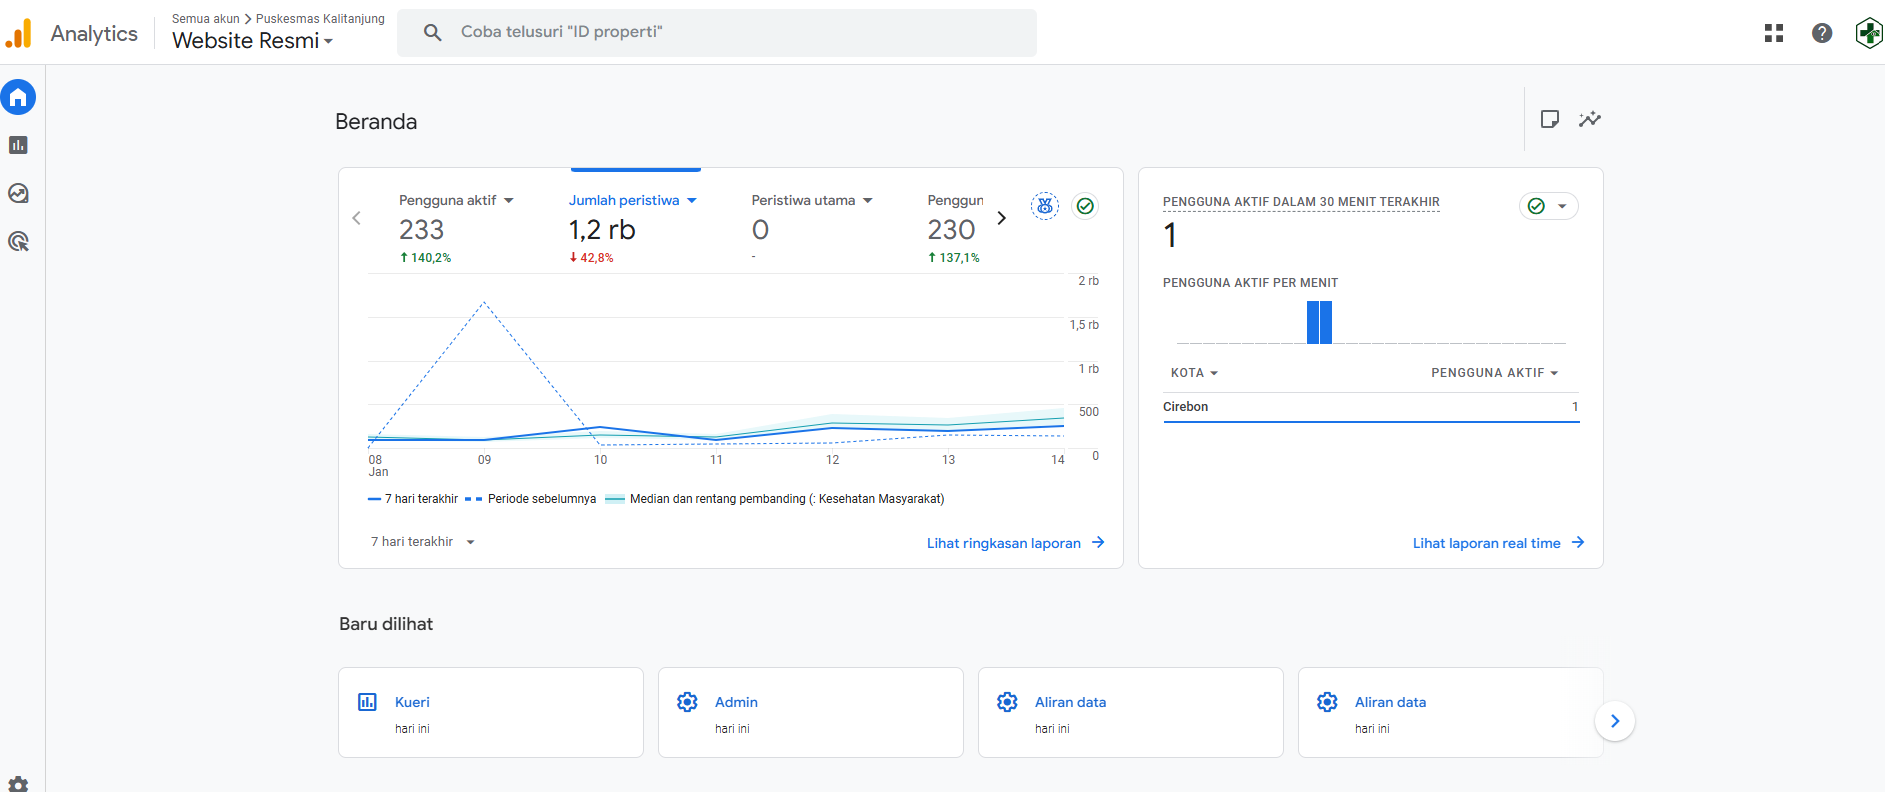Toggle the data quality checkmark on chart card
The image size is (1885, 792).
coord(1085,206)
